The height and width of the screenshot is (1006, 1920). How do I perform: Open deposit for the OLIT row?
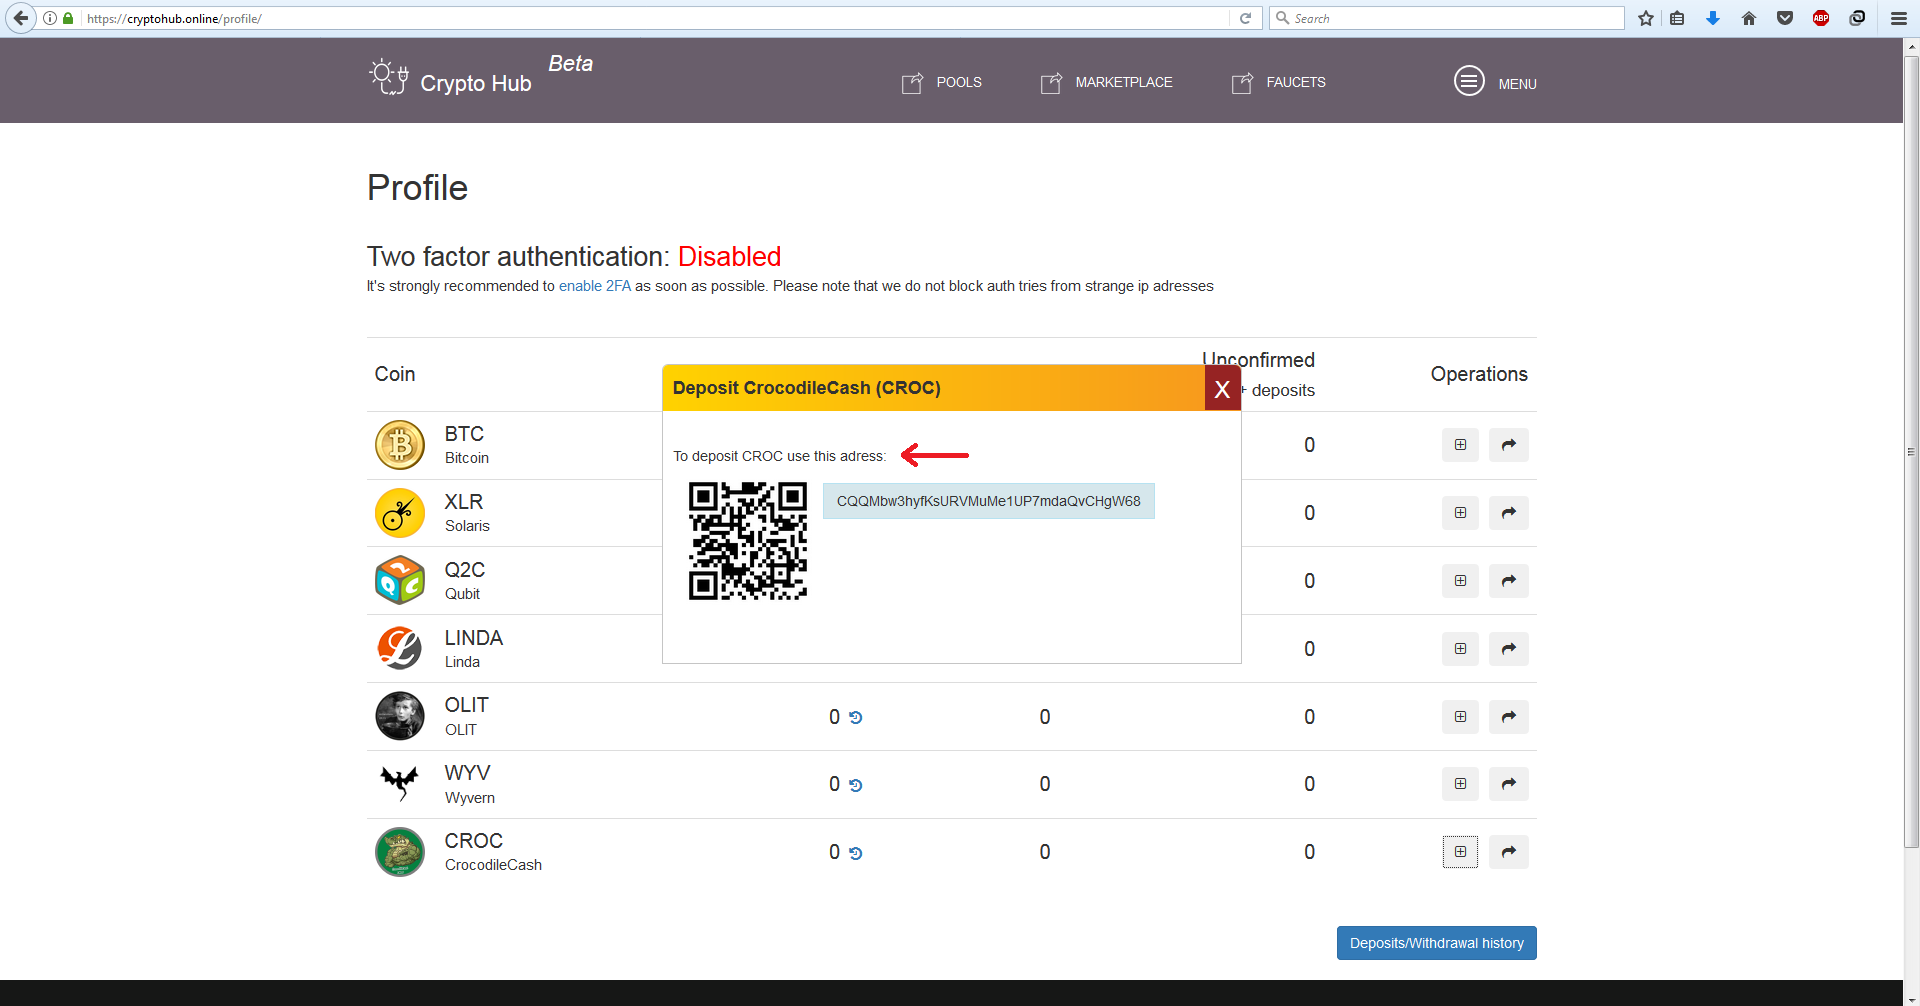pyautogui.click(x=1460, y=717)
